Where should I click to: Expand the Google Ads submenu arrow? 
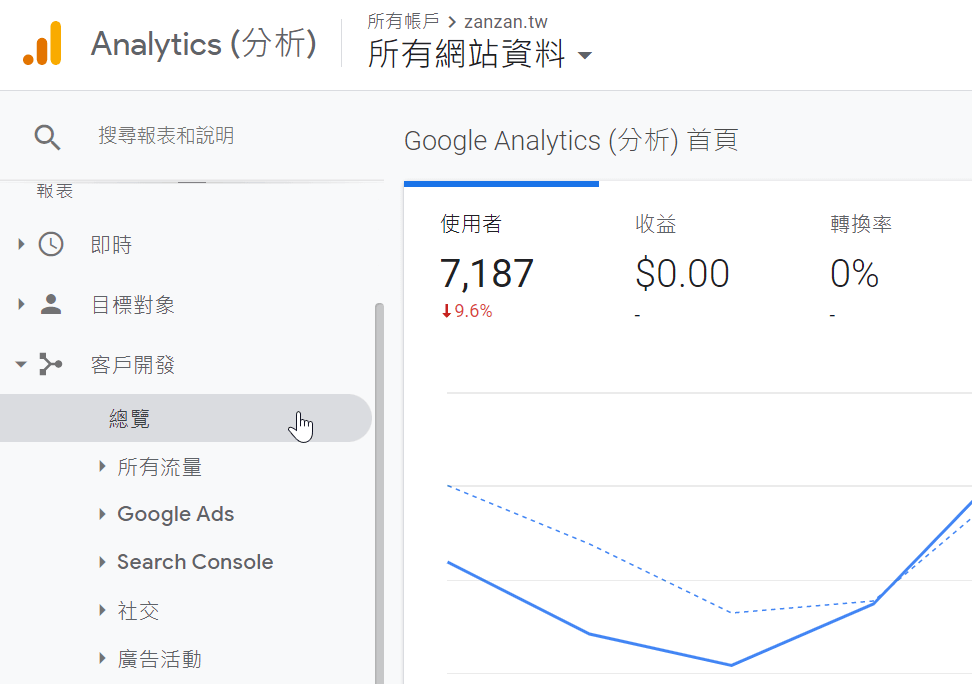(102, 513)
